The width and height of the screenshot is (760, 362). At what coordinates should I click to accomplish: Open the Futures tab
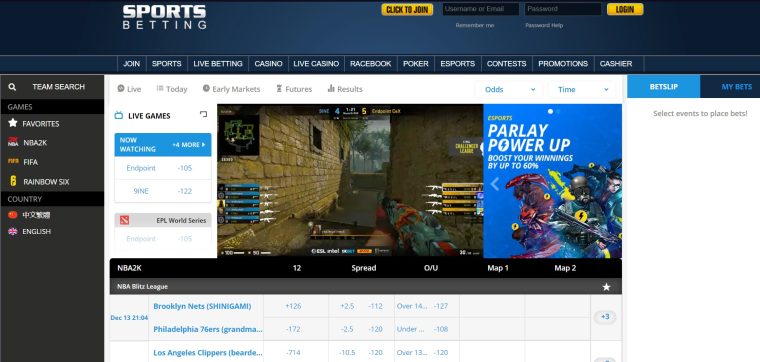[294, 89]
